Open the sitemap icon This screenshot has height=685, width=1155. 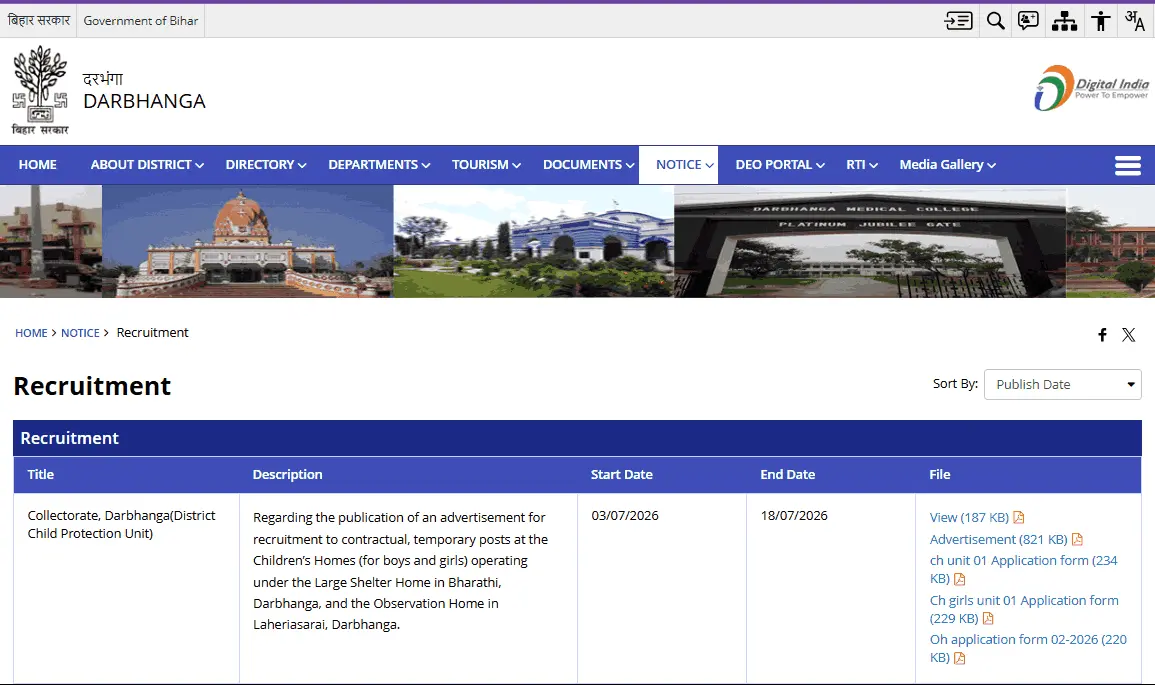(1064, 21)
